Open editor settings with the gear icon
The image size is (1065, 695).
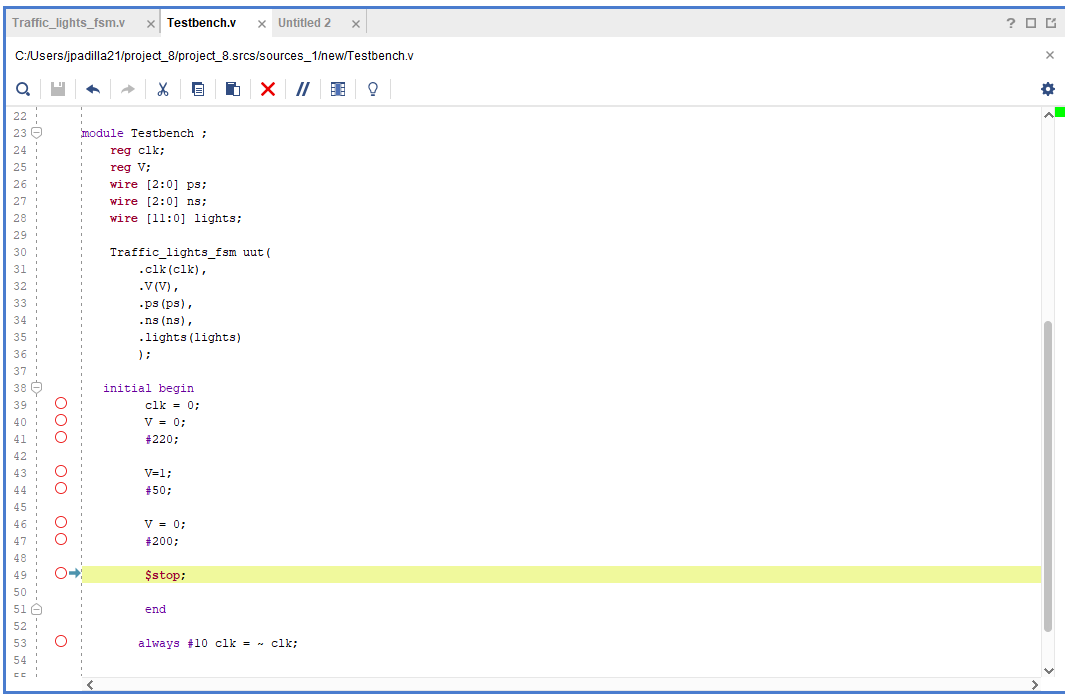point(1047,89)
